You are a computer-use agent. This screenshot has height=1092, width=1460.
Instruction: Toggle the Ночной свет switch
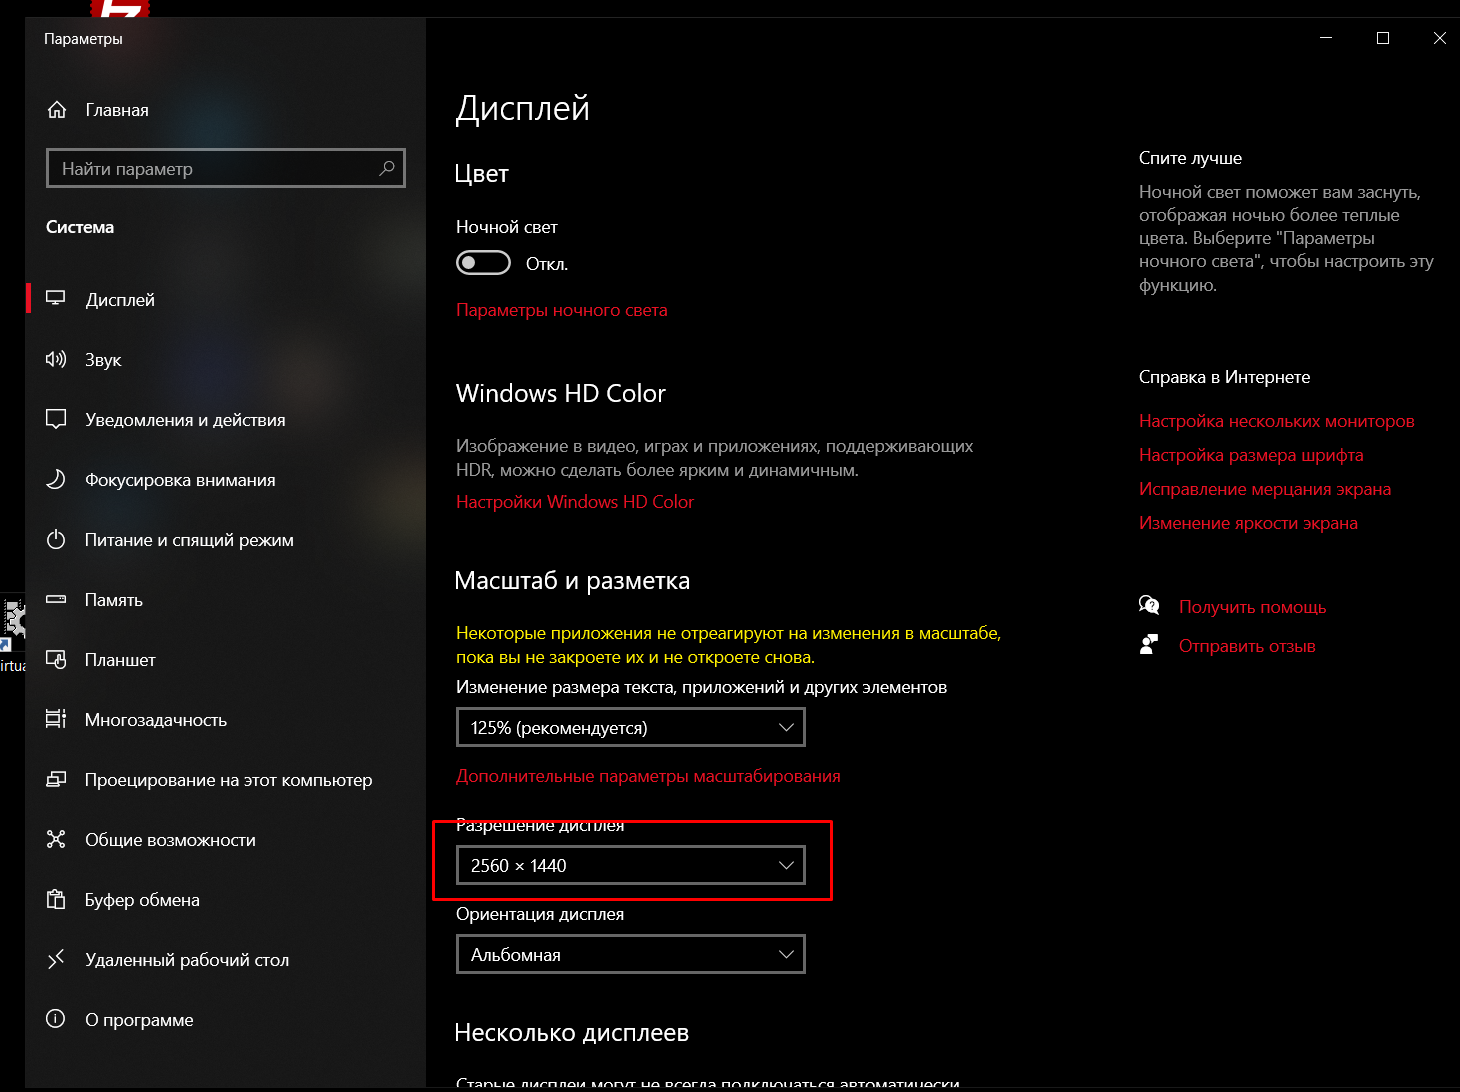click(483, 263)
